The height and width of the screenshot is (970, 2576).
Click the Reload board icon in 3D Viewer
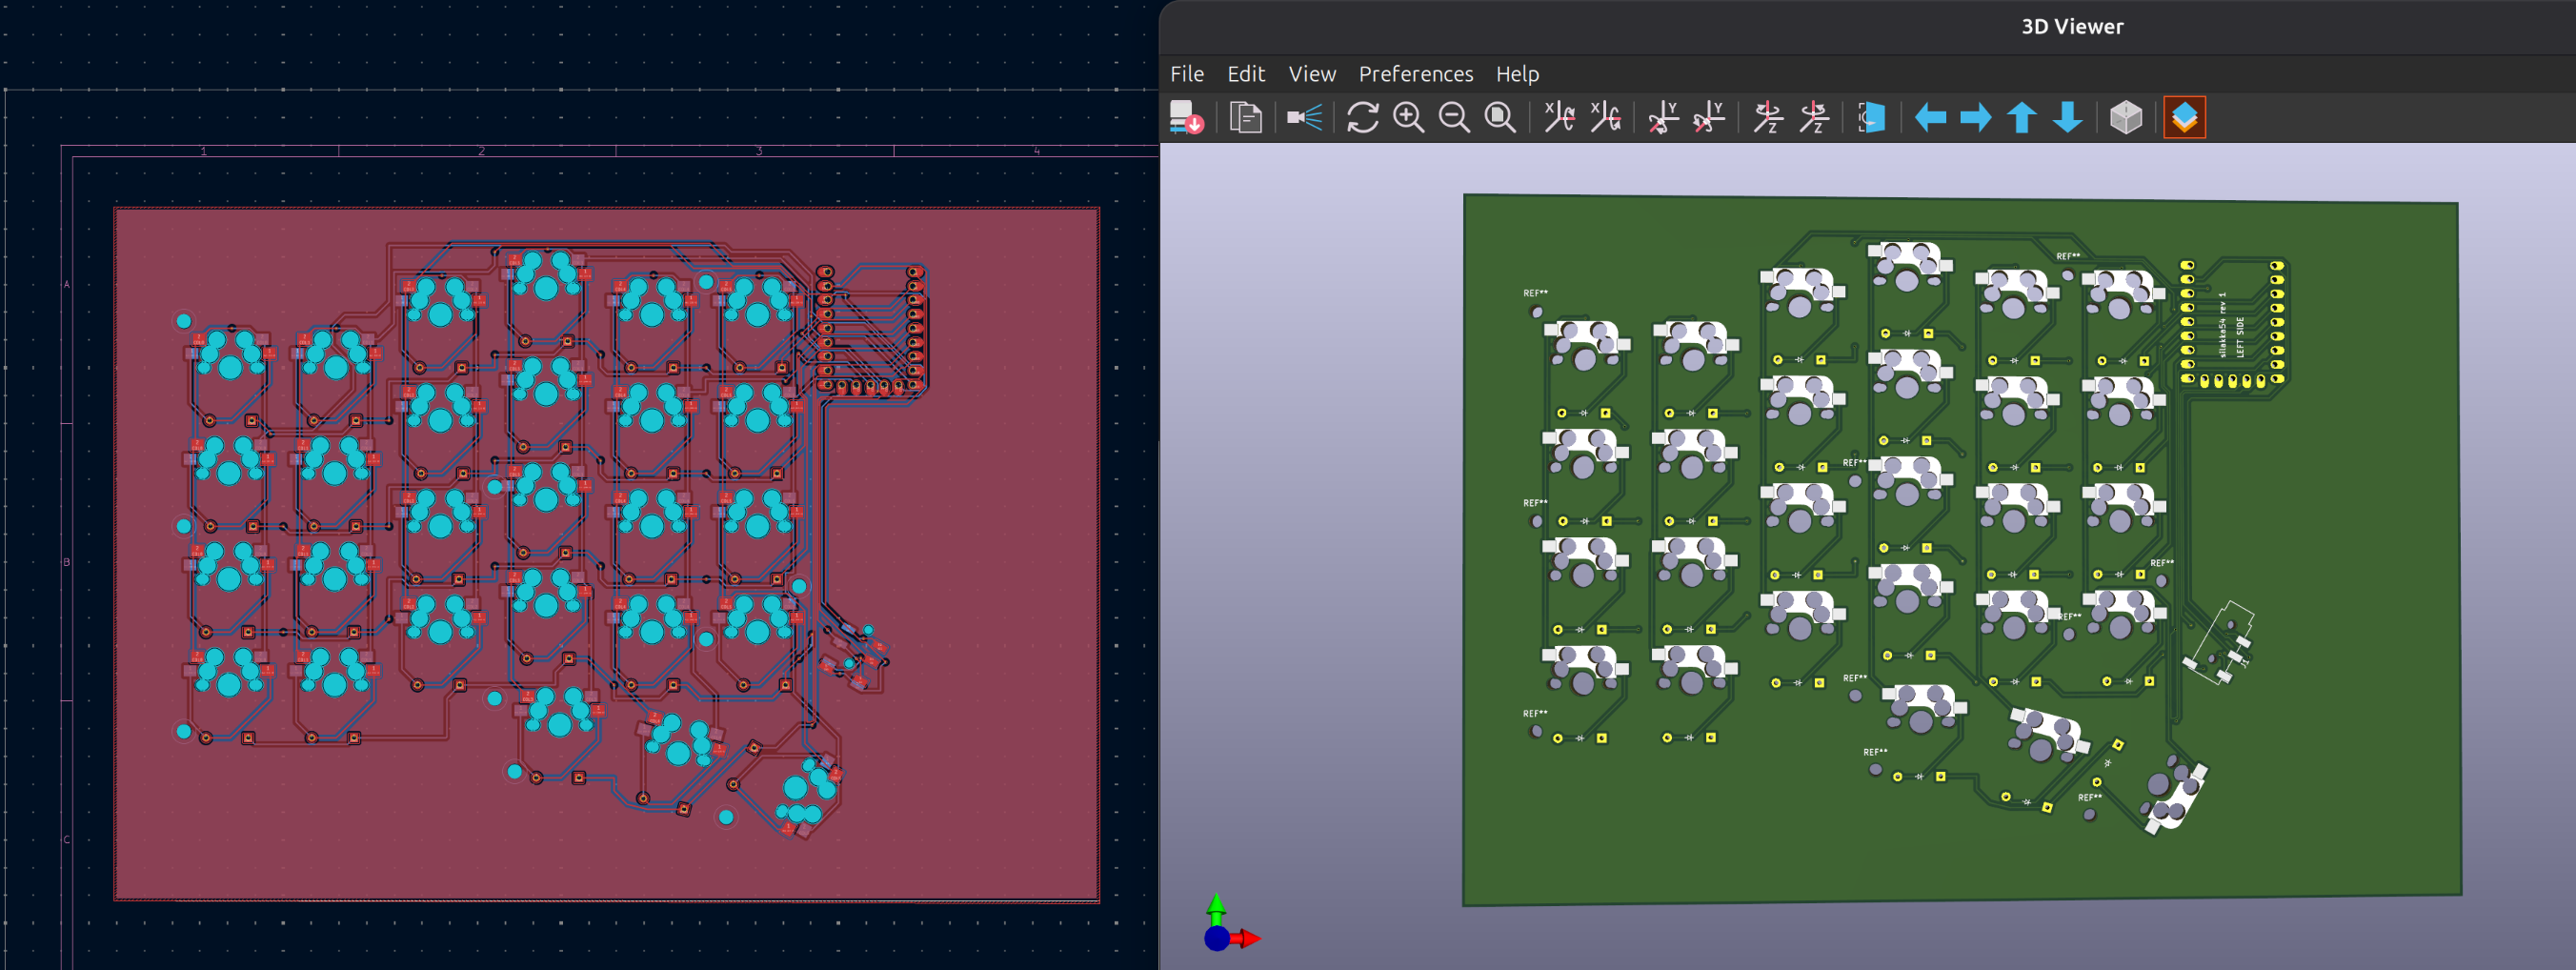[x=1186, y=118]
